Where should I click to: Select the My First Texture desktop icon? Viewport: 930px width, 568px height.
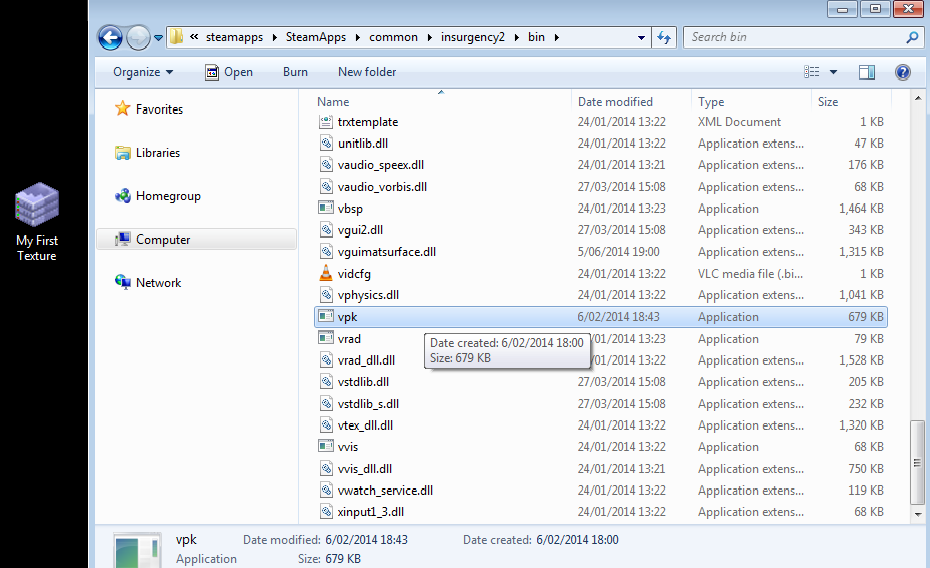click(37, 222)
